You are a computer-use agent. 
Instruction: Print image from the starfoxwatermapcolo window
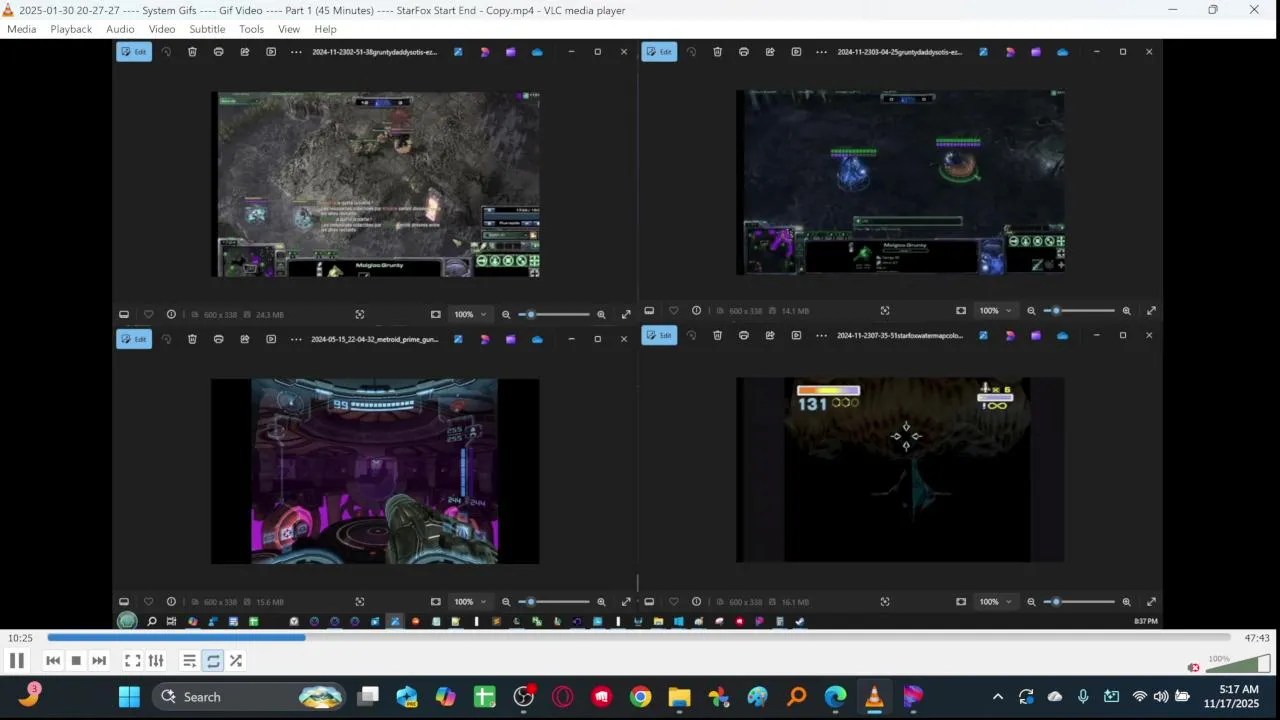743,335
